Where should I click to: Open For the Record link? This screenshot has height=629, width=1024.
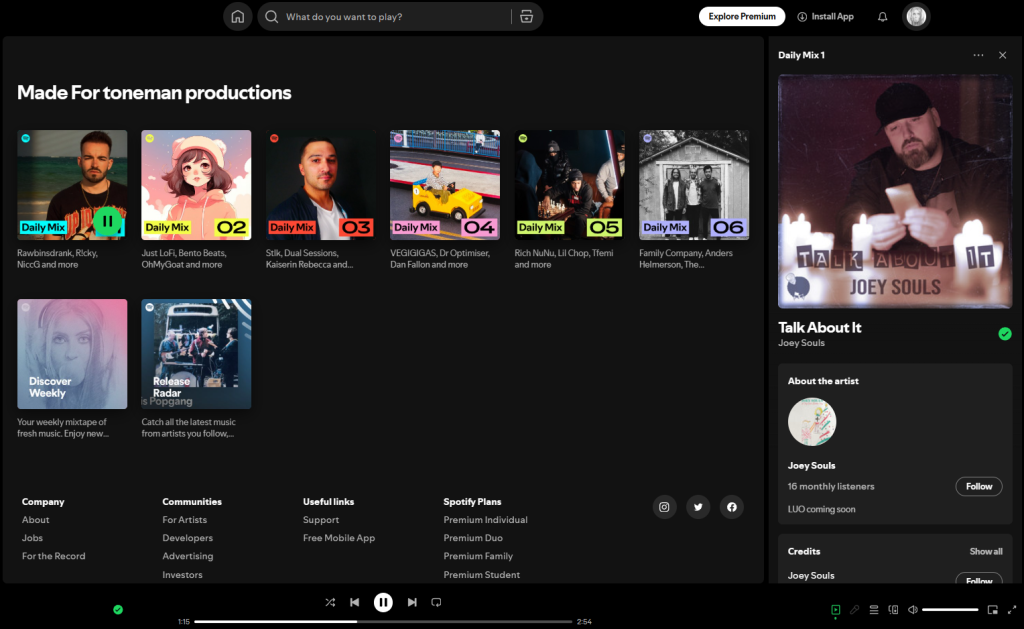point(54,556)
